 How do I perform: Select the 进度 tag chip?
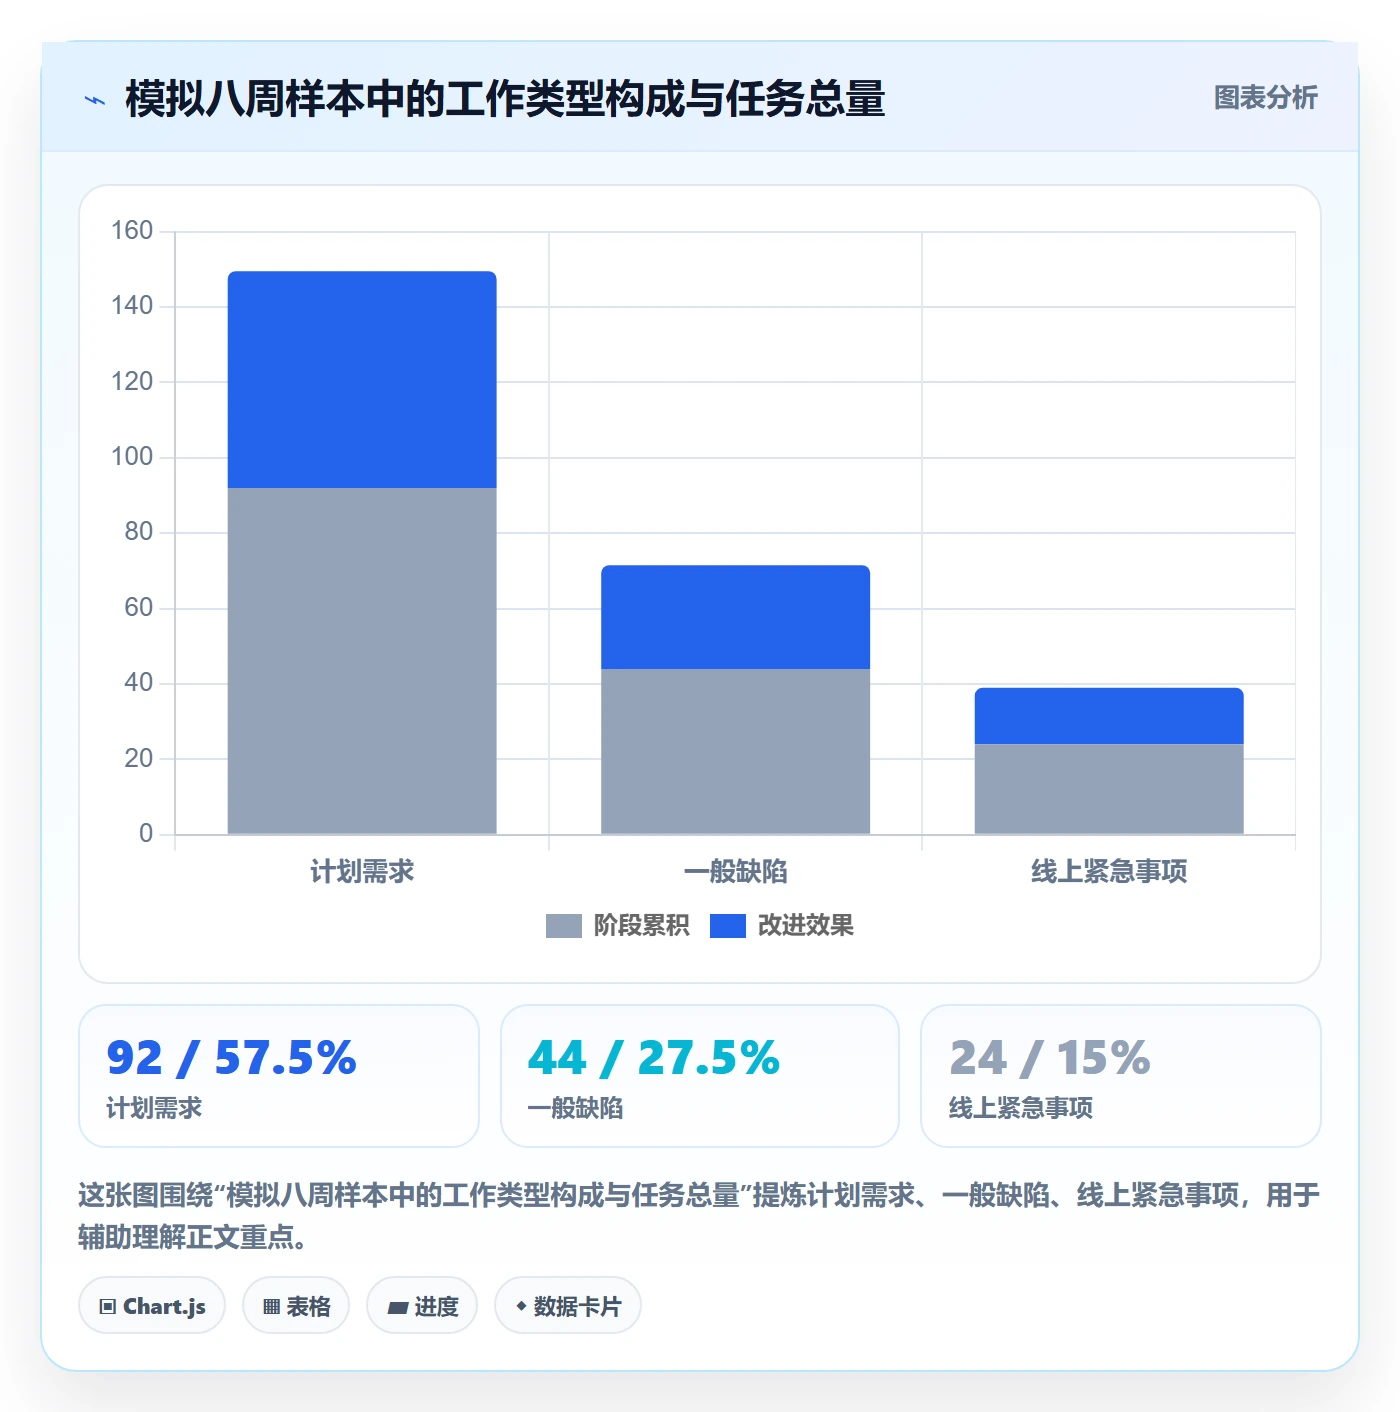(x=422, y=1305)
